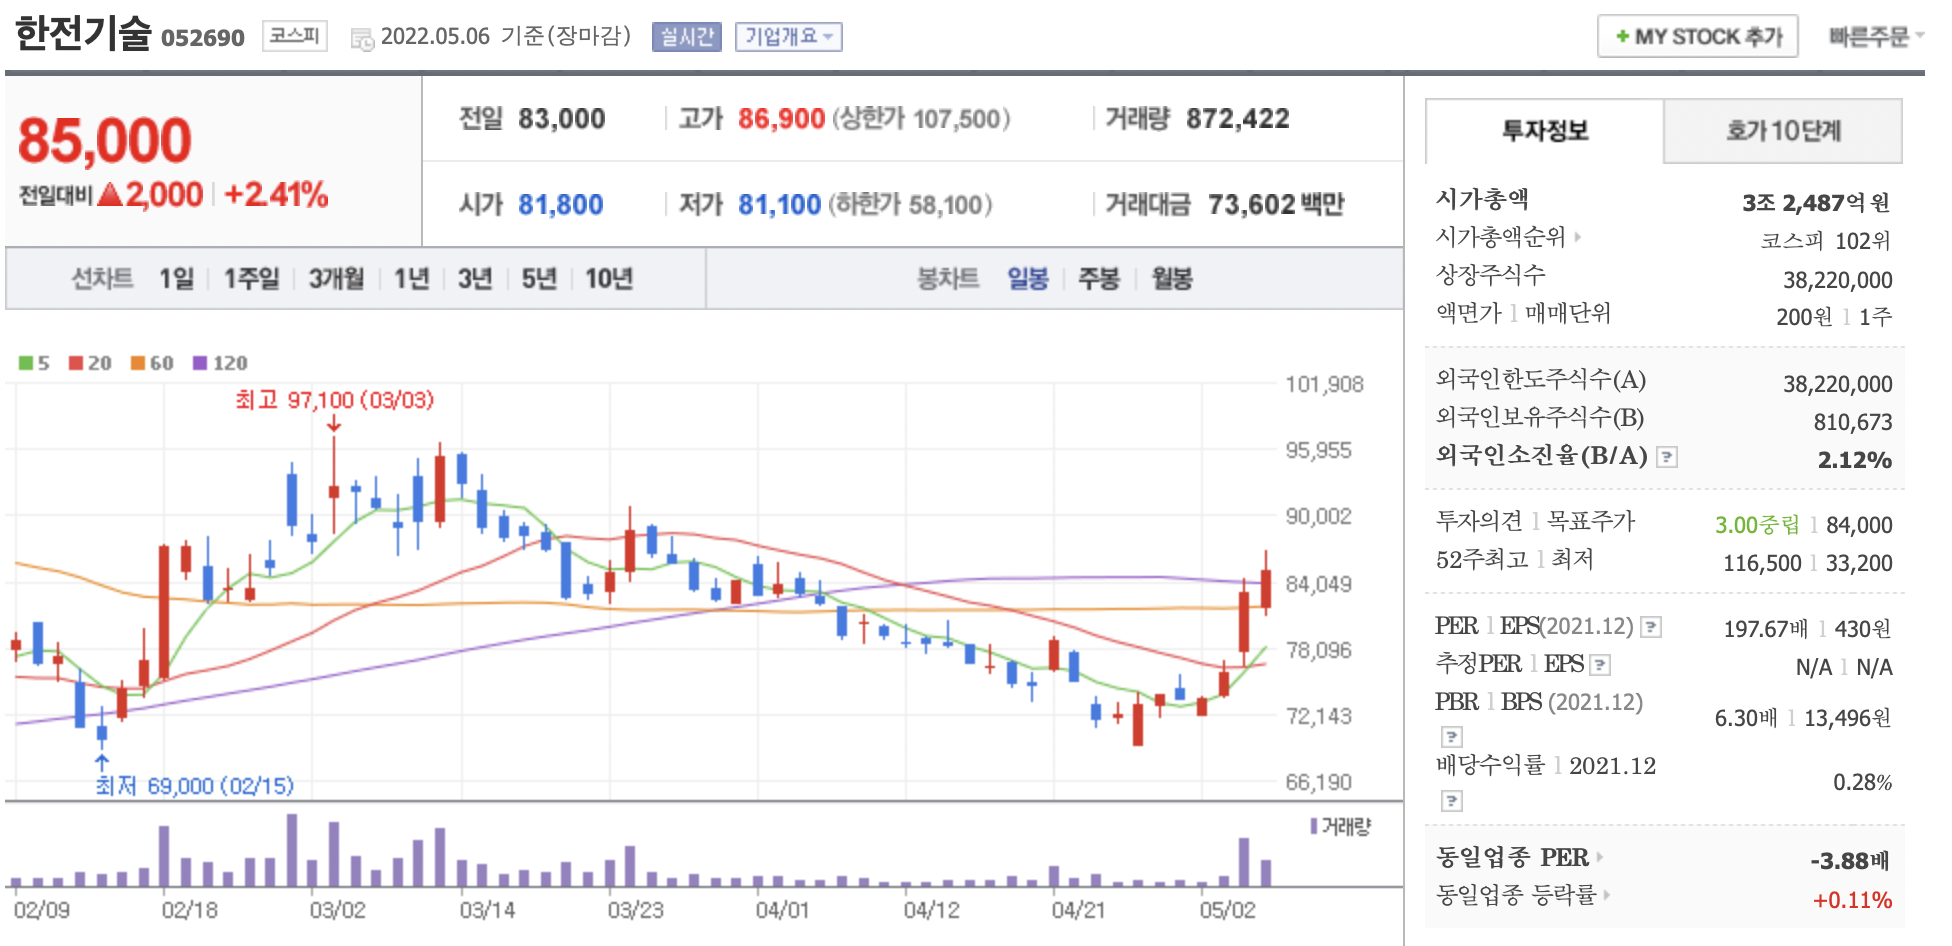Click the 외국인보유주식수 value 810,673
This screenshot has width=1952, height=946.
click(1853, 422)
